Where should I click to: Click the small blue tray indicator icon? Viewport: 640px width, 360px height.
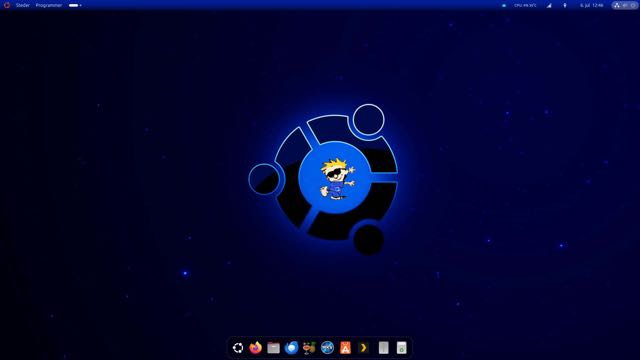click(x=504, y=5)
